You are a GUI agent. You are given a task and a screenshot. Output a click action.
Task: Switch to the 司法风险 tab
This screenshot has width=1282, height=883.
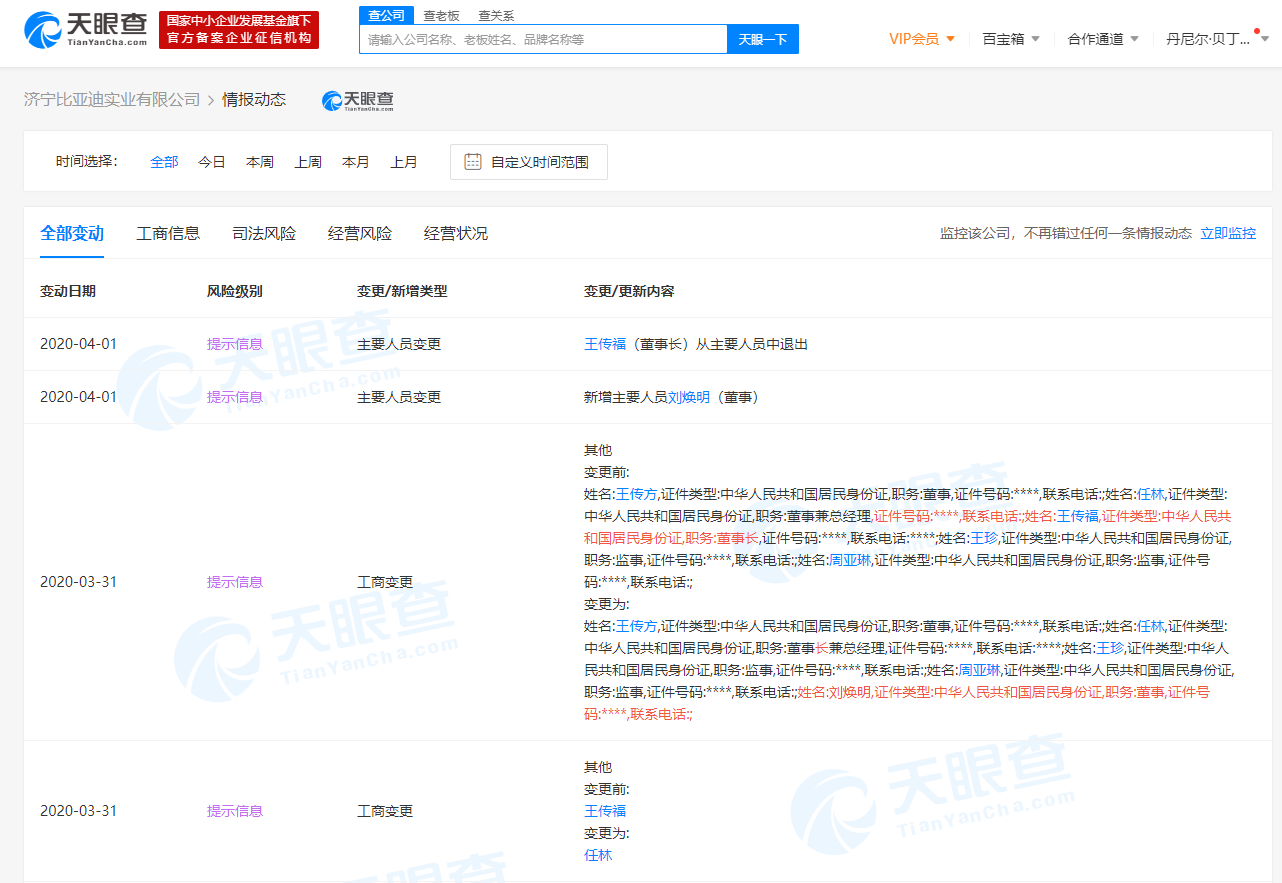click(x=263, y=233)
